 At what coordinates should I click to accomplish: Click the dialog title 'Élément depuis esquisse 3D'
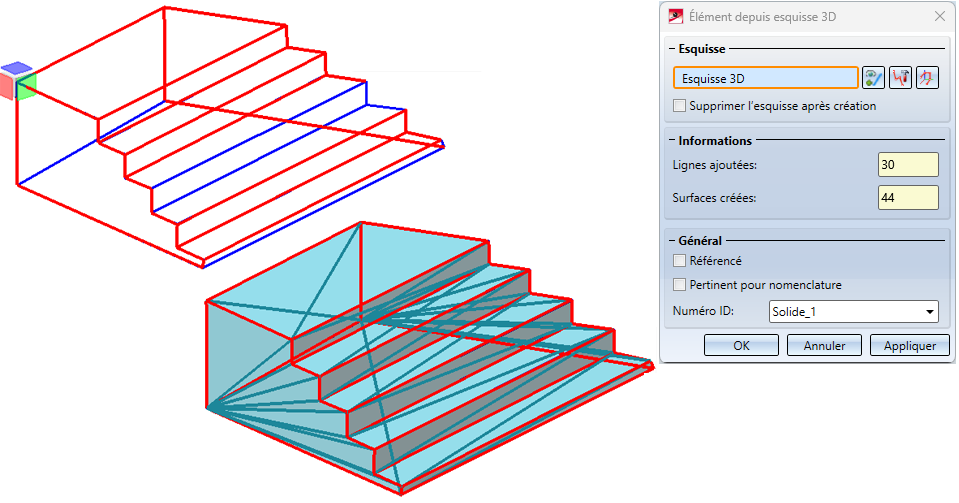click(762, 17)
